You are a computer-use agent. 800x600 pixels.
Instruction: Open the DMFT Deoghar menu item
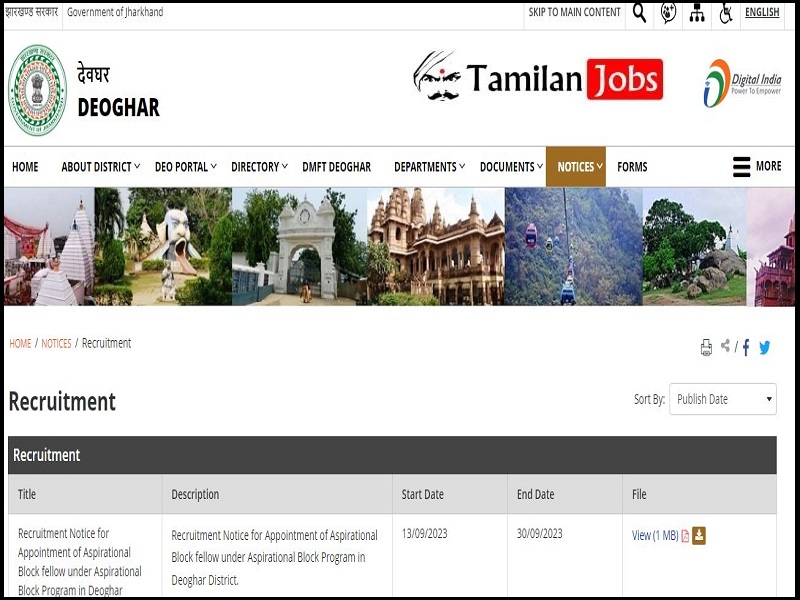pyautogui.click(x=337, y=167)
